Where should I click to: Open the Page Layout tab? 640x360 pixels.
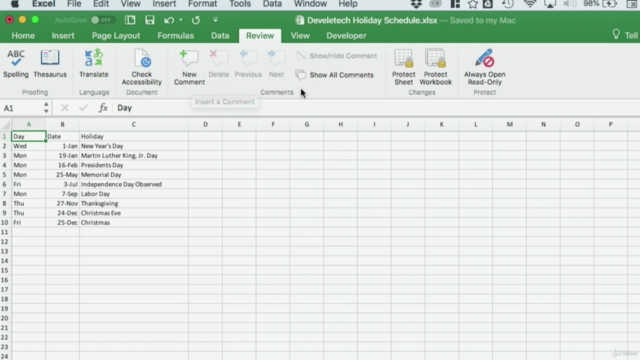tap(116, 36)
